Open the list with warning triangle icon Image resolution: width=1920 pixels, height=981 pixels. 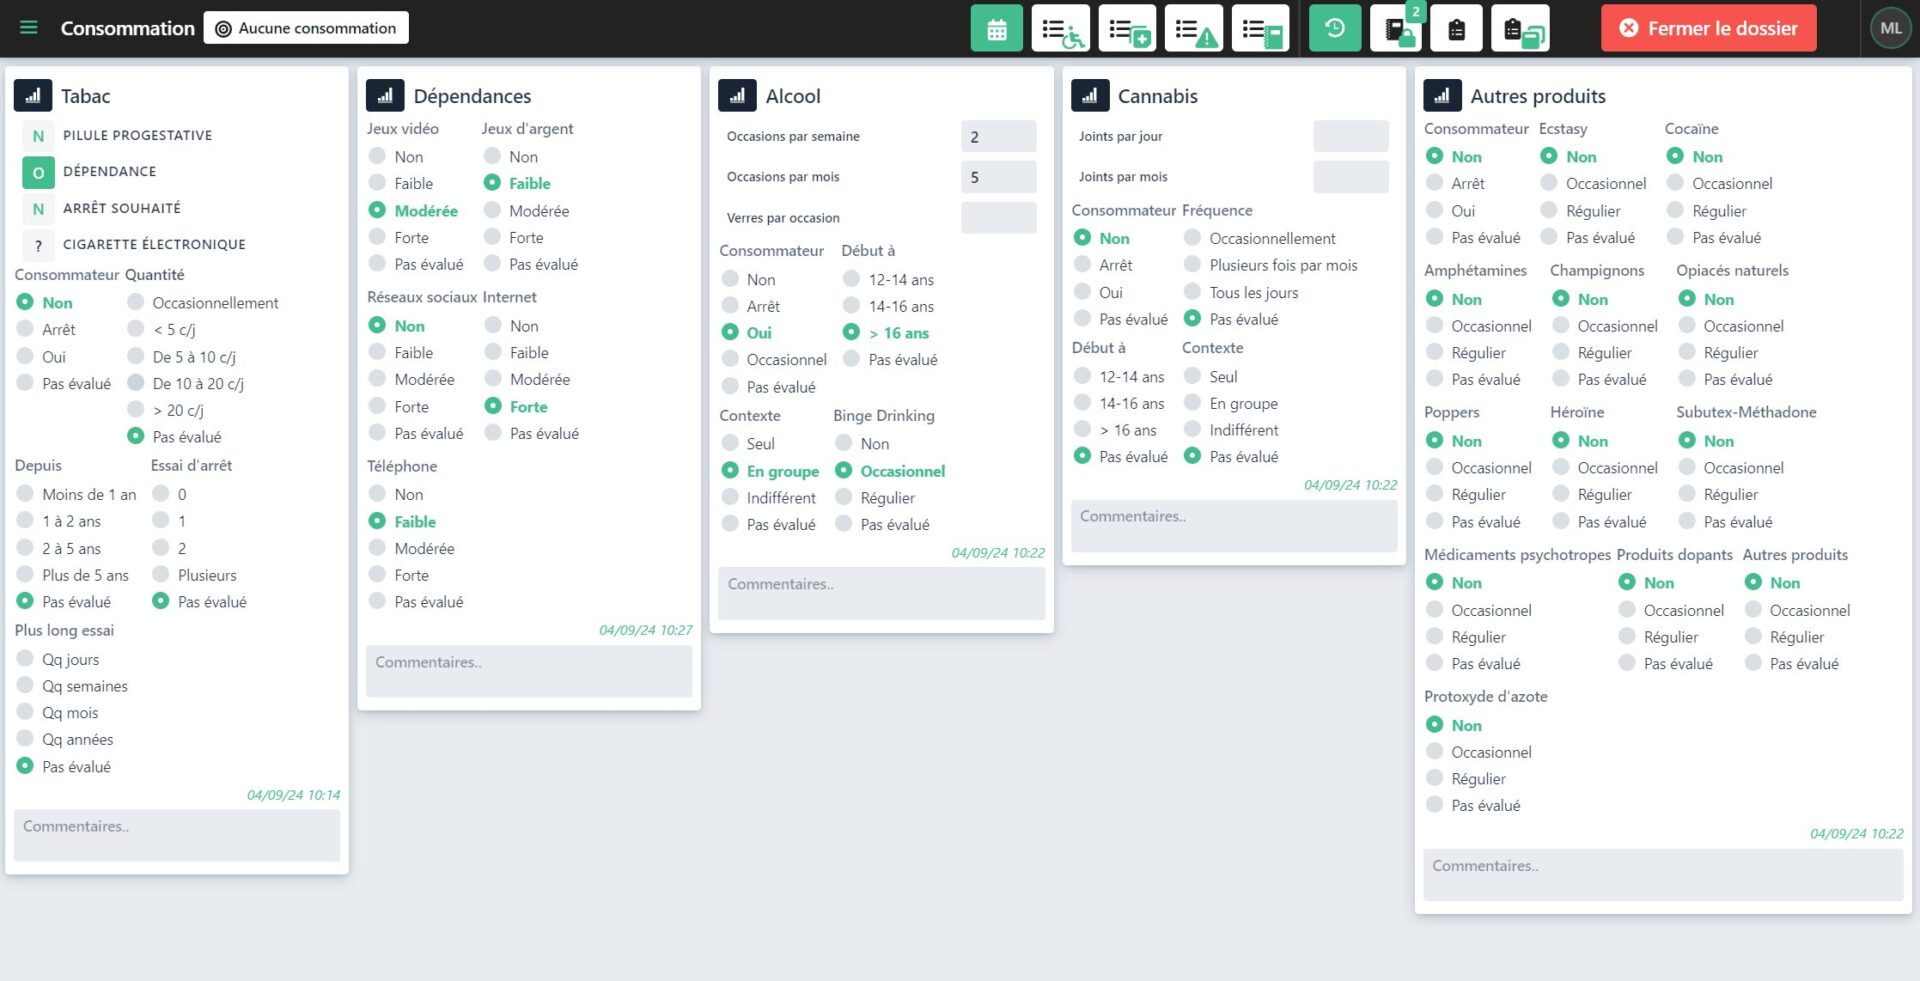tap(1193, 29)
